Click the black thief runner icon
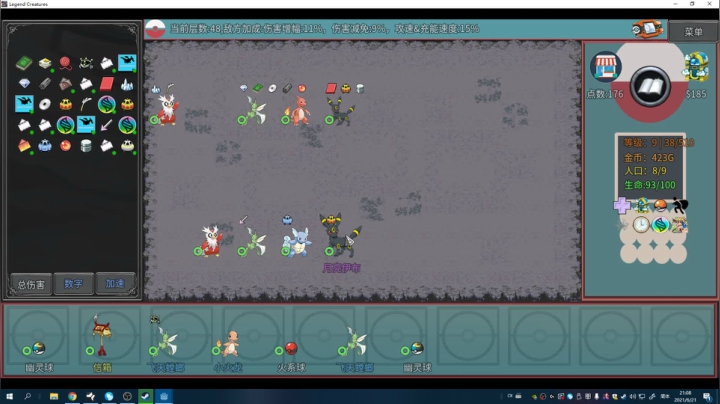This screenshot has height=404, width=720. click(679, 205)
